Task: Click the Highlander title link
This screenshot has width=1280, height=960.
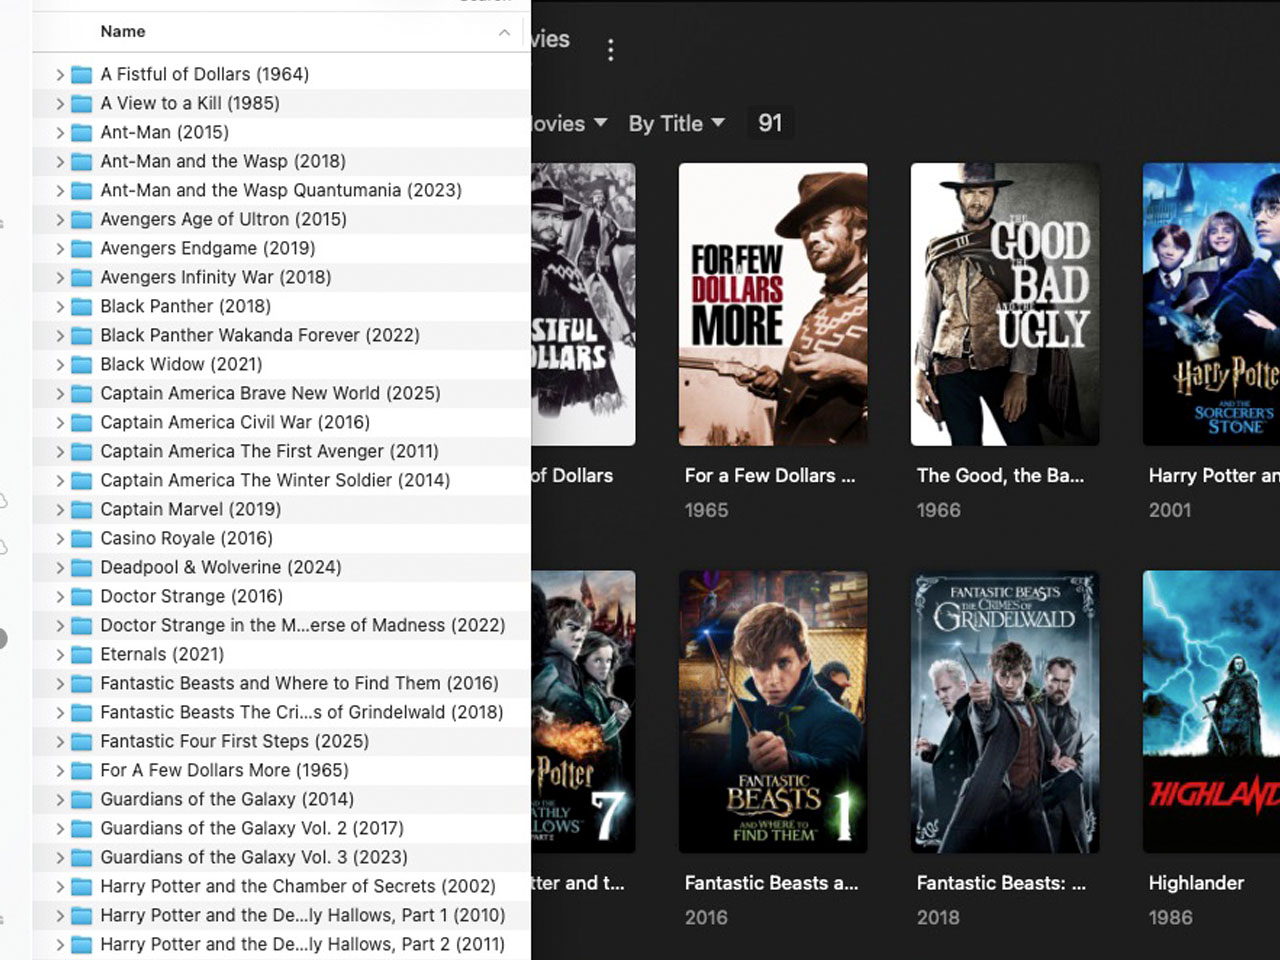Action: coord(1196,883)
